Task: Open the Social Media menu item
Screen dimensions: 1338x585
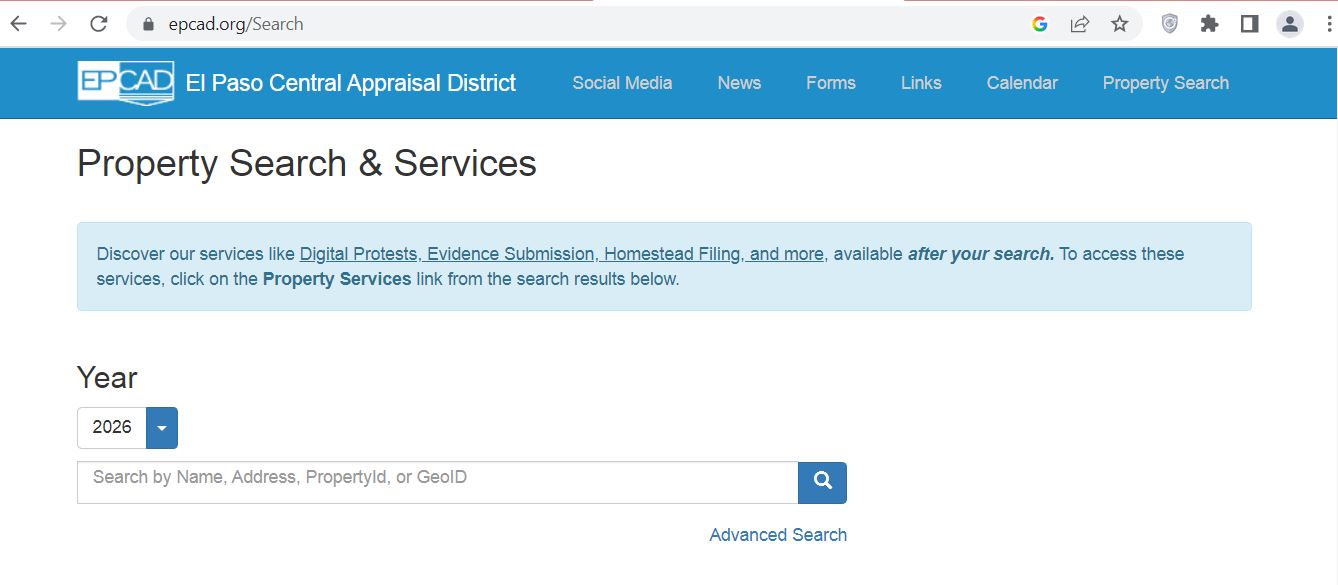Action: (x=622, y=83)
